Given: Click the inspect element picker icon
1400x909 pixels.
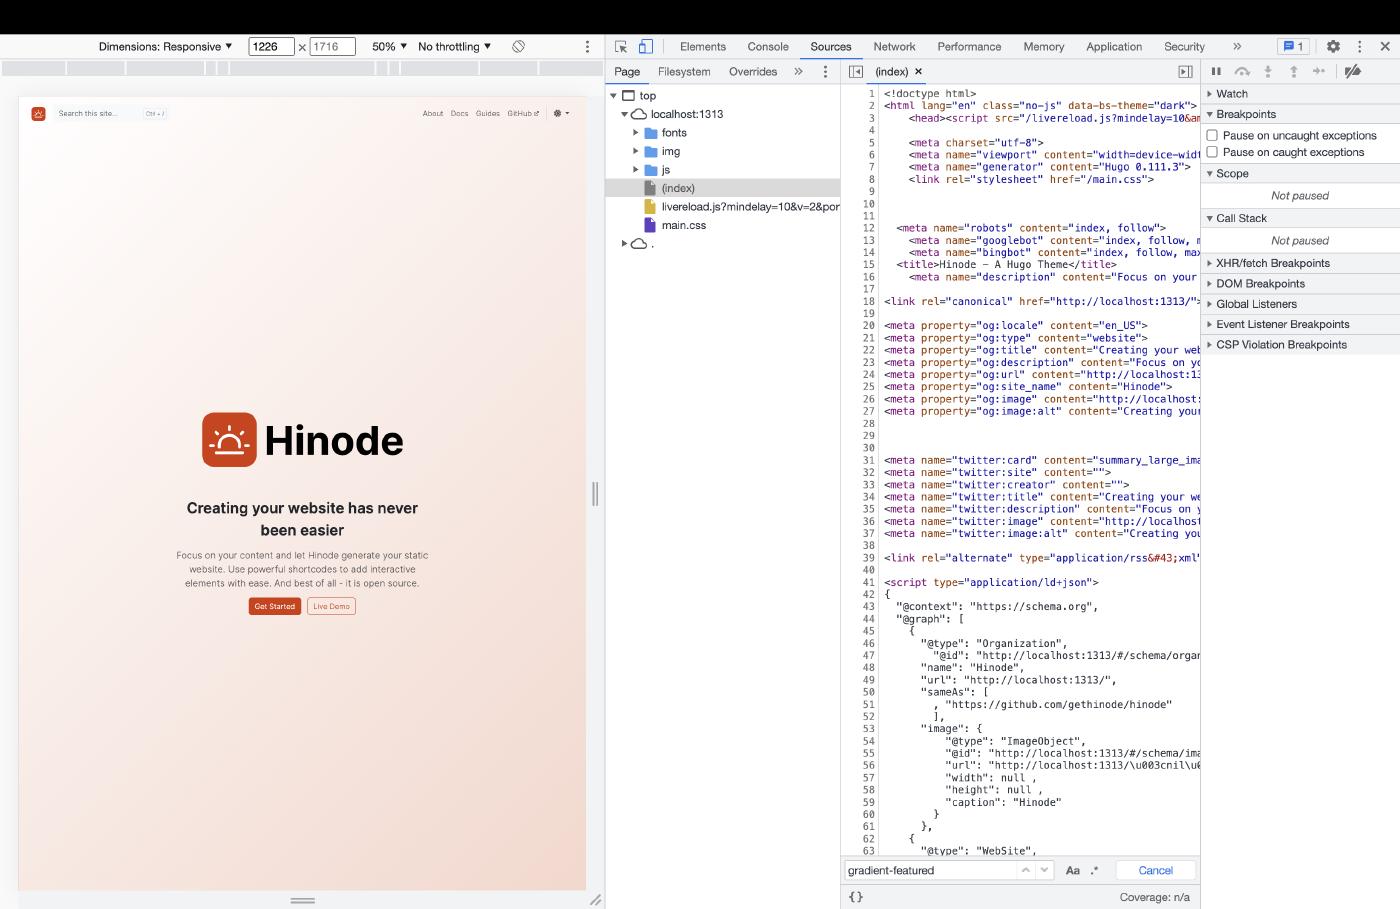Looking at the screenshot, I should click(621, 47).
